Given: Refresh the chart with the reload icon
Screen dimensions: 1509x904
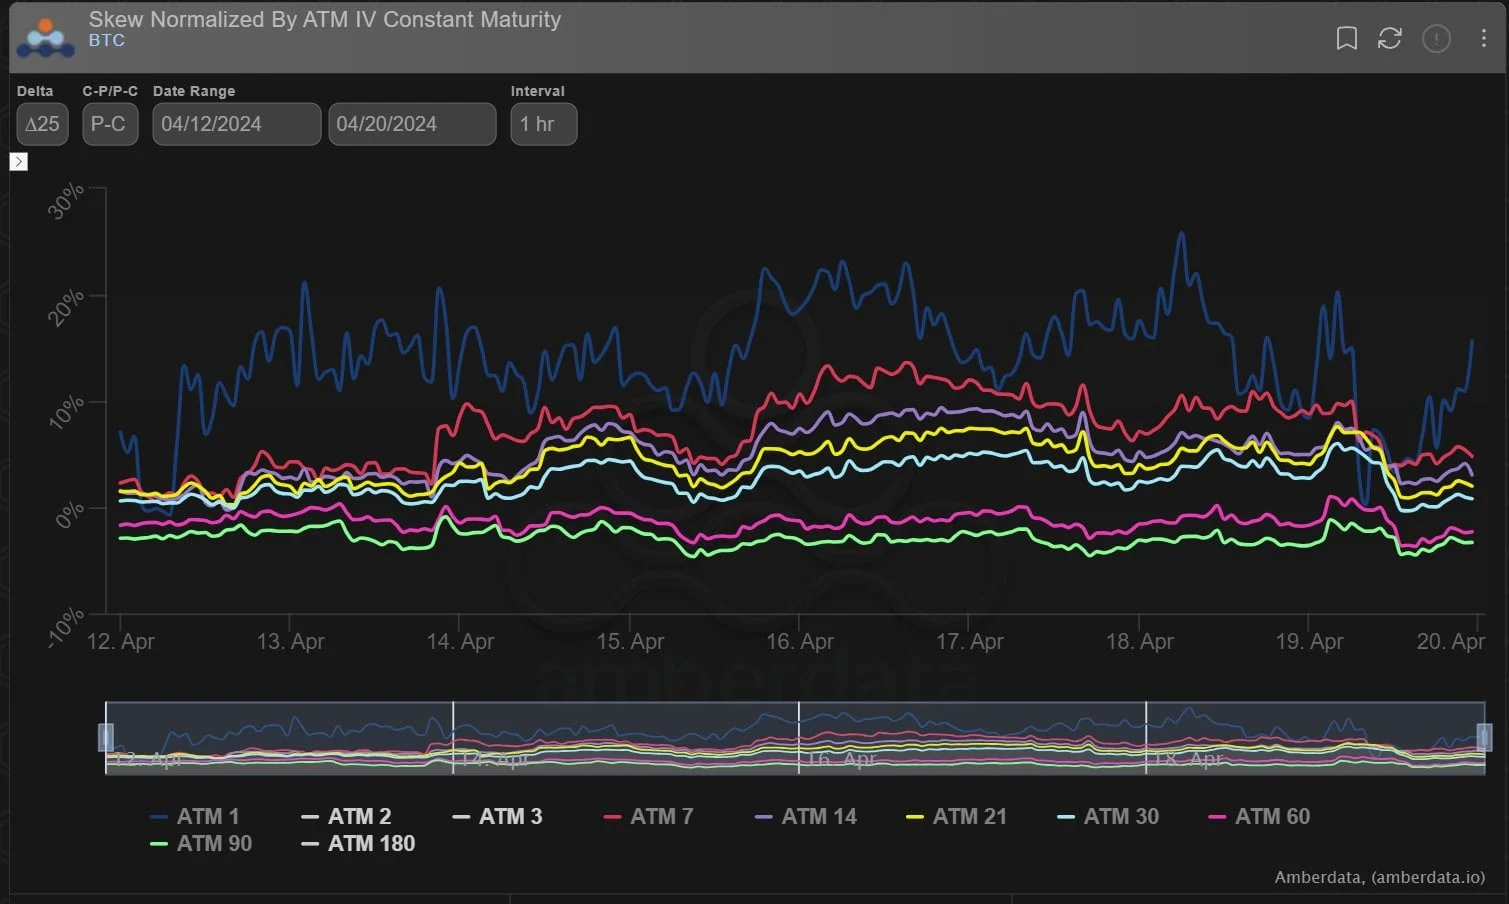Looking at the screenshot, I should pos(1390,39).
